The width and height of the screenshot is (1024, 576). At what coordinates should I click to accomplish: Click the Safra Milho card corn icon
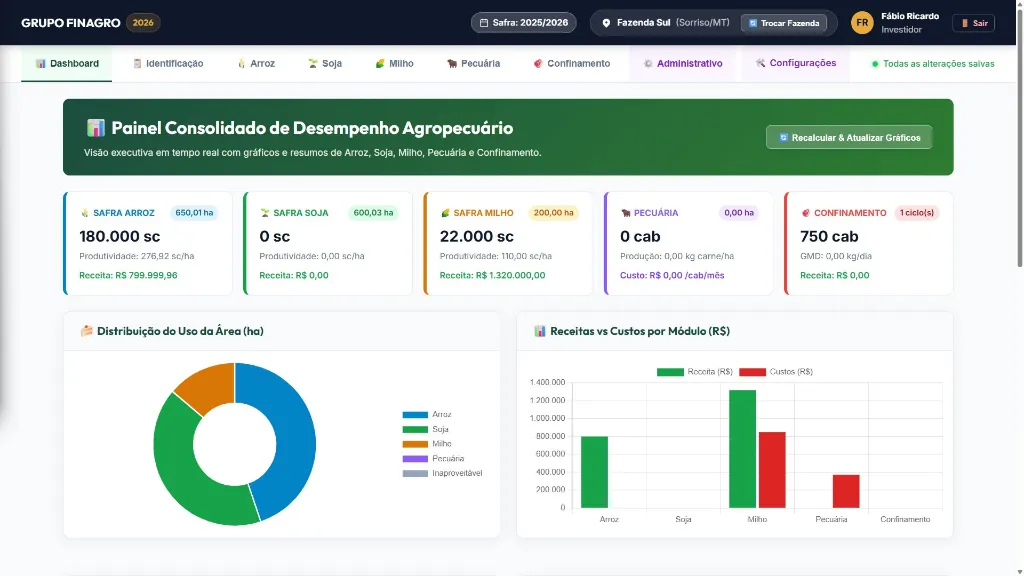(x=445, y=213)
